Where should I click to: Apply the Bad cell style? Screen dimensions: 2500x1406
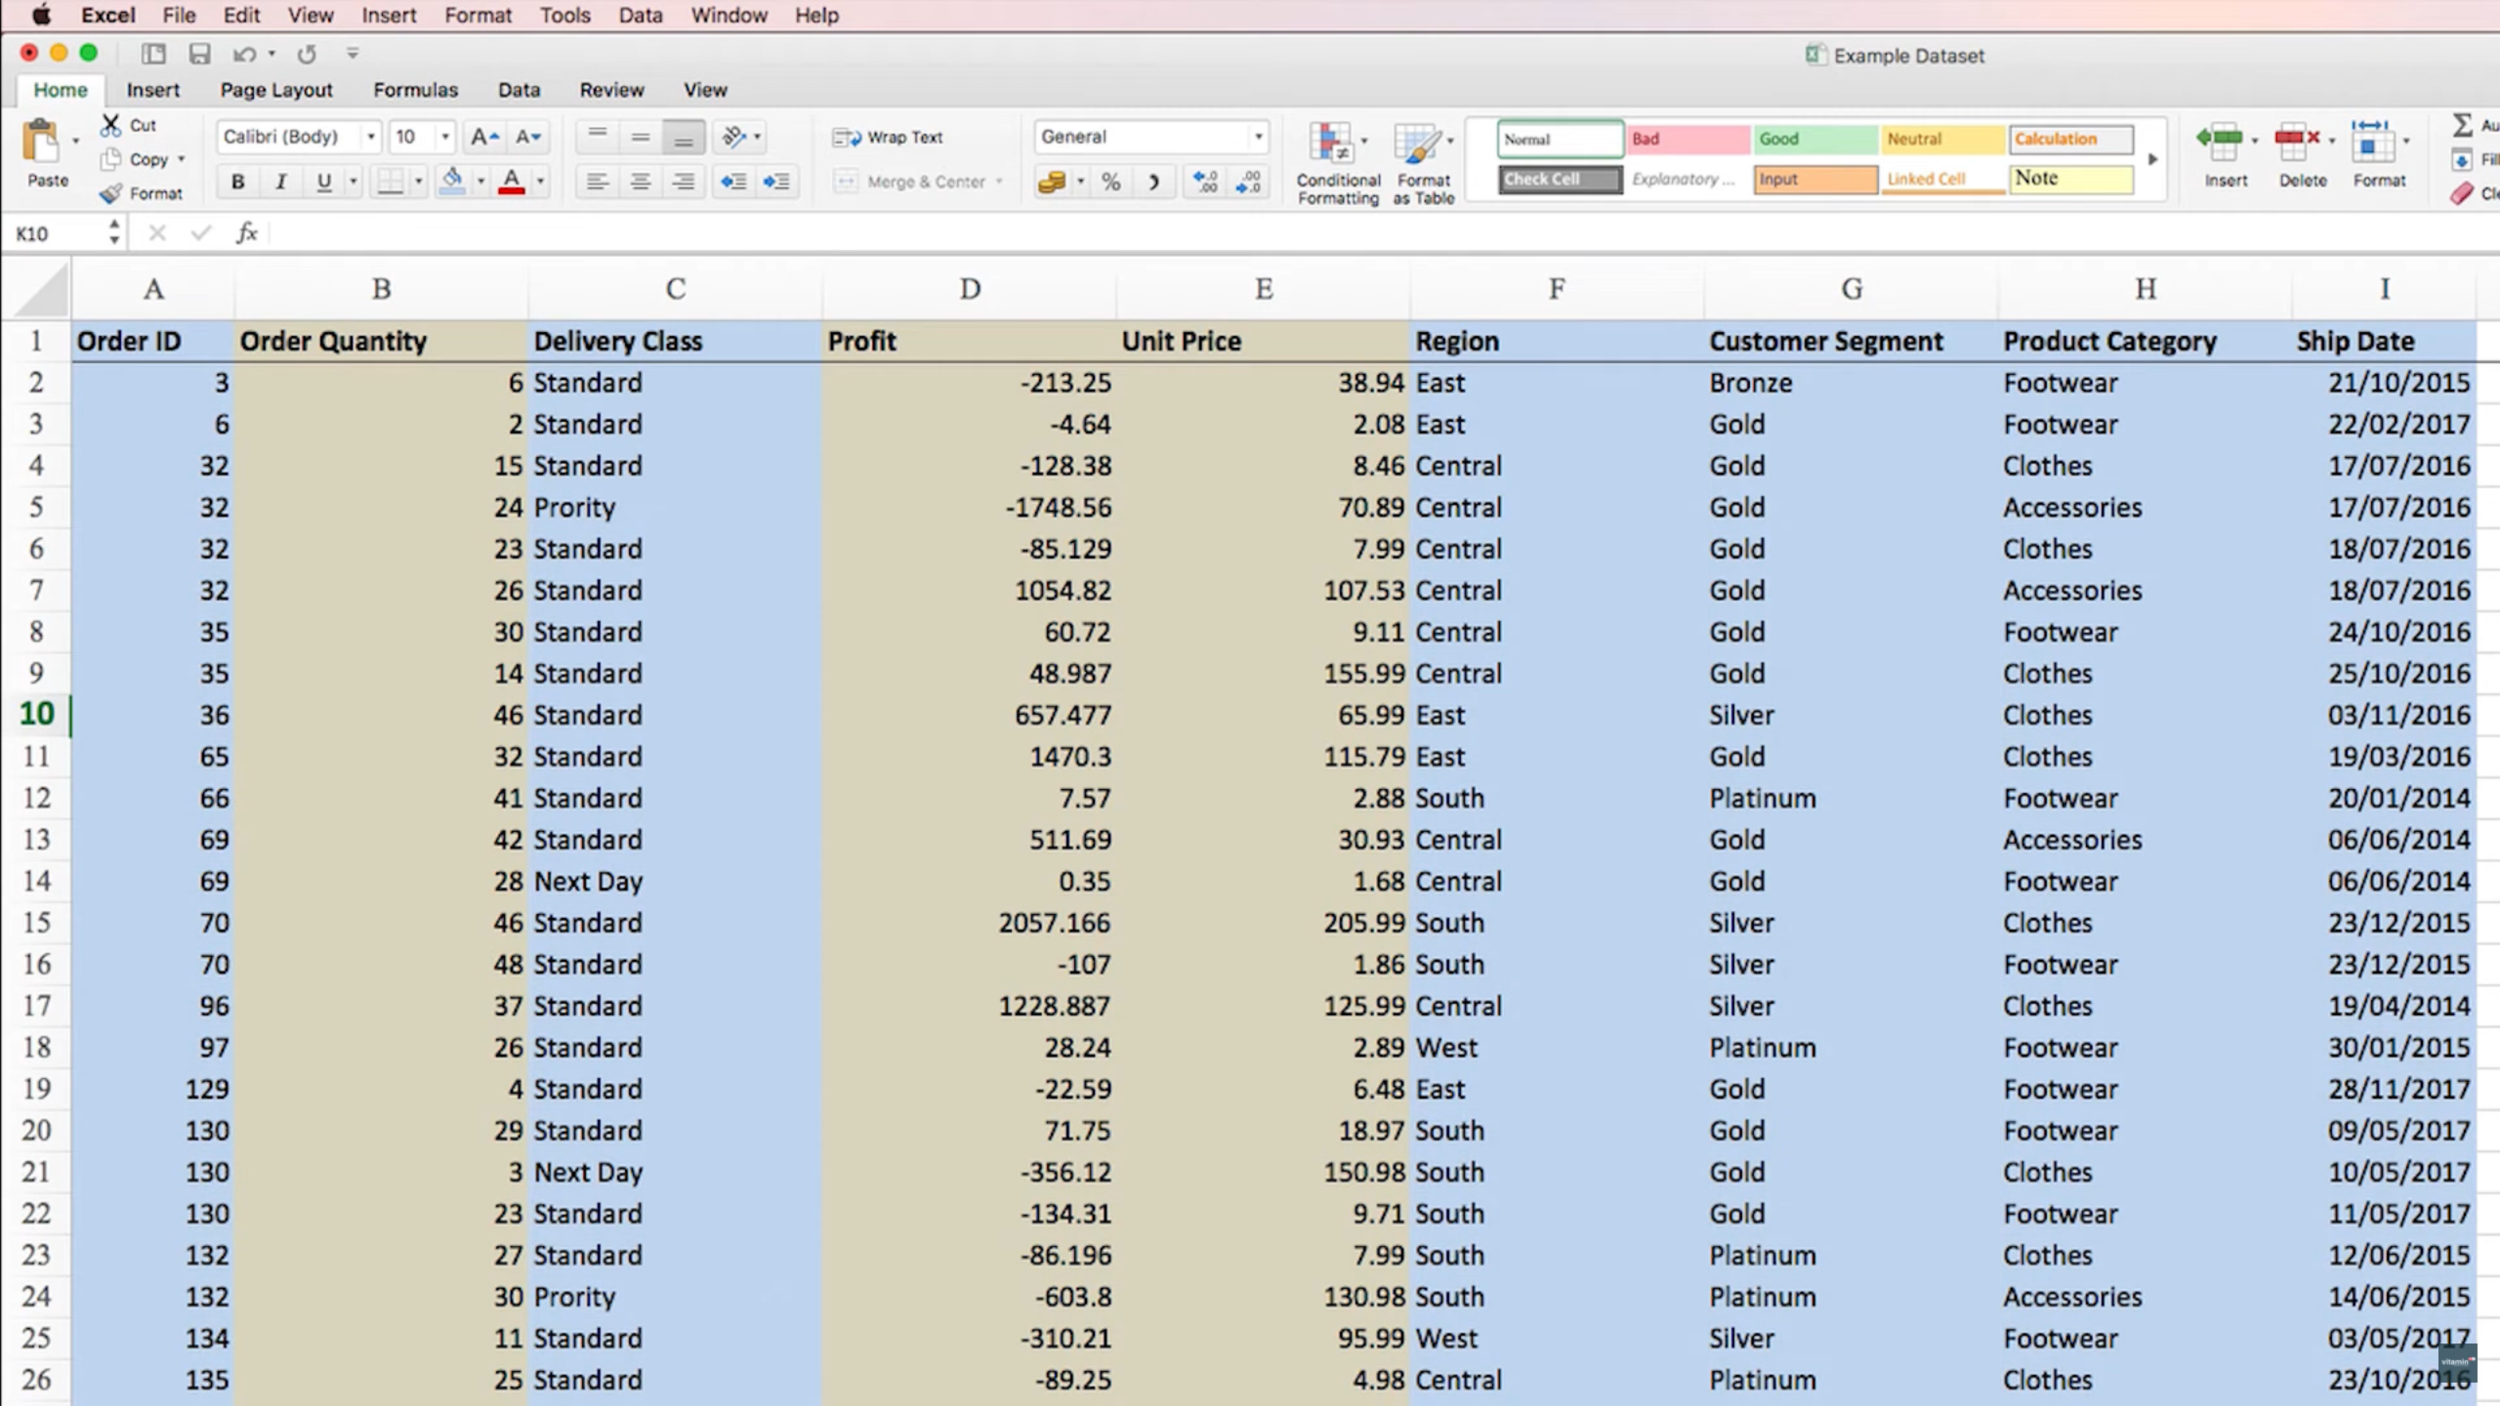point(1687,139)
